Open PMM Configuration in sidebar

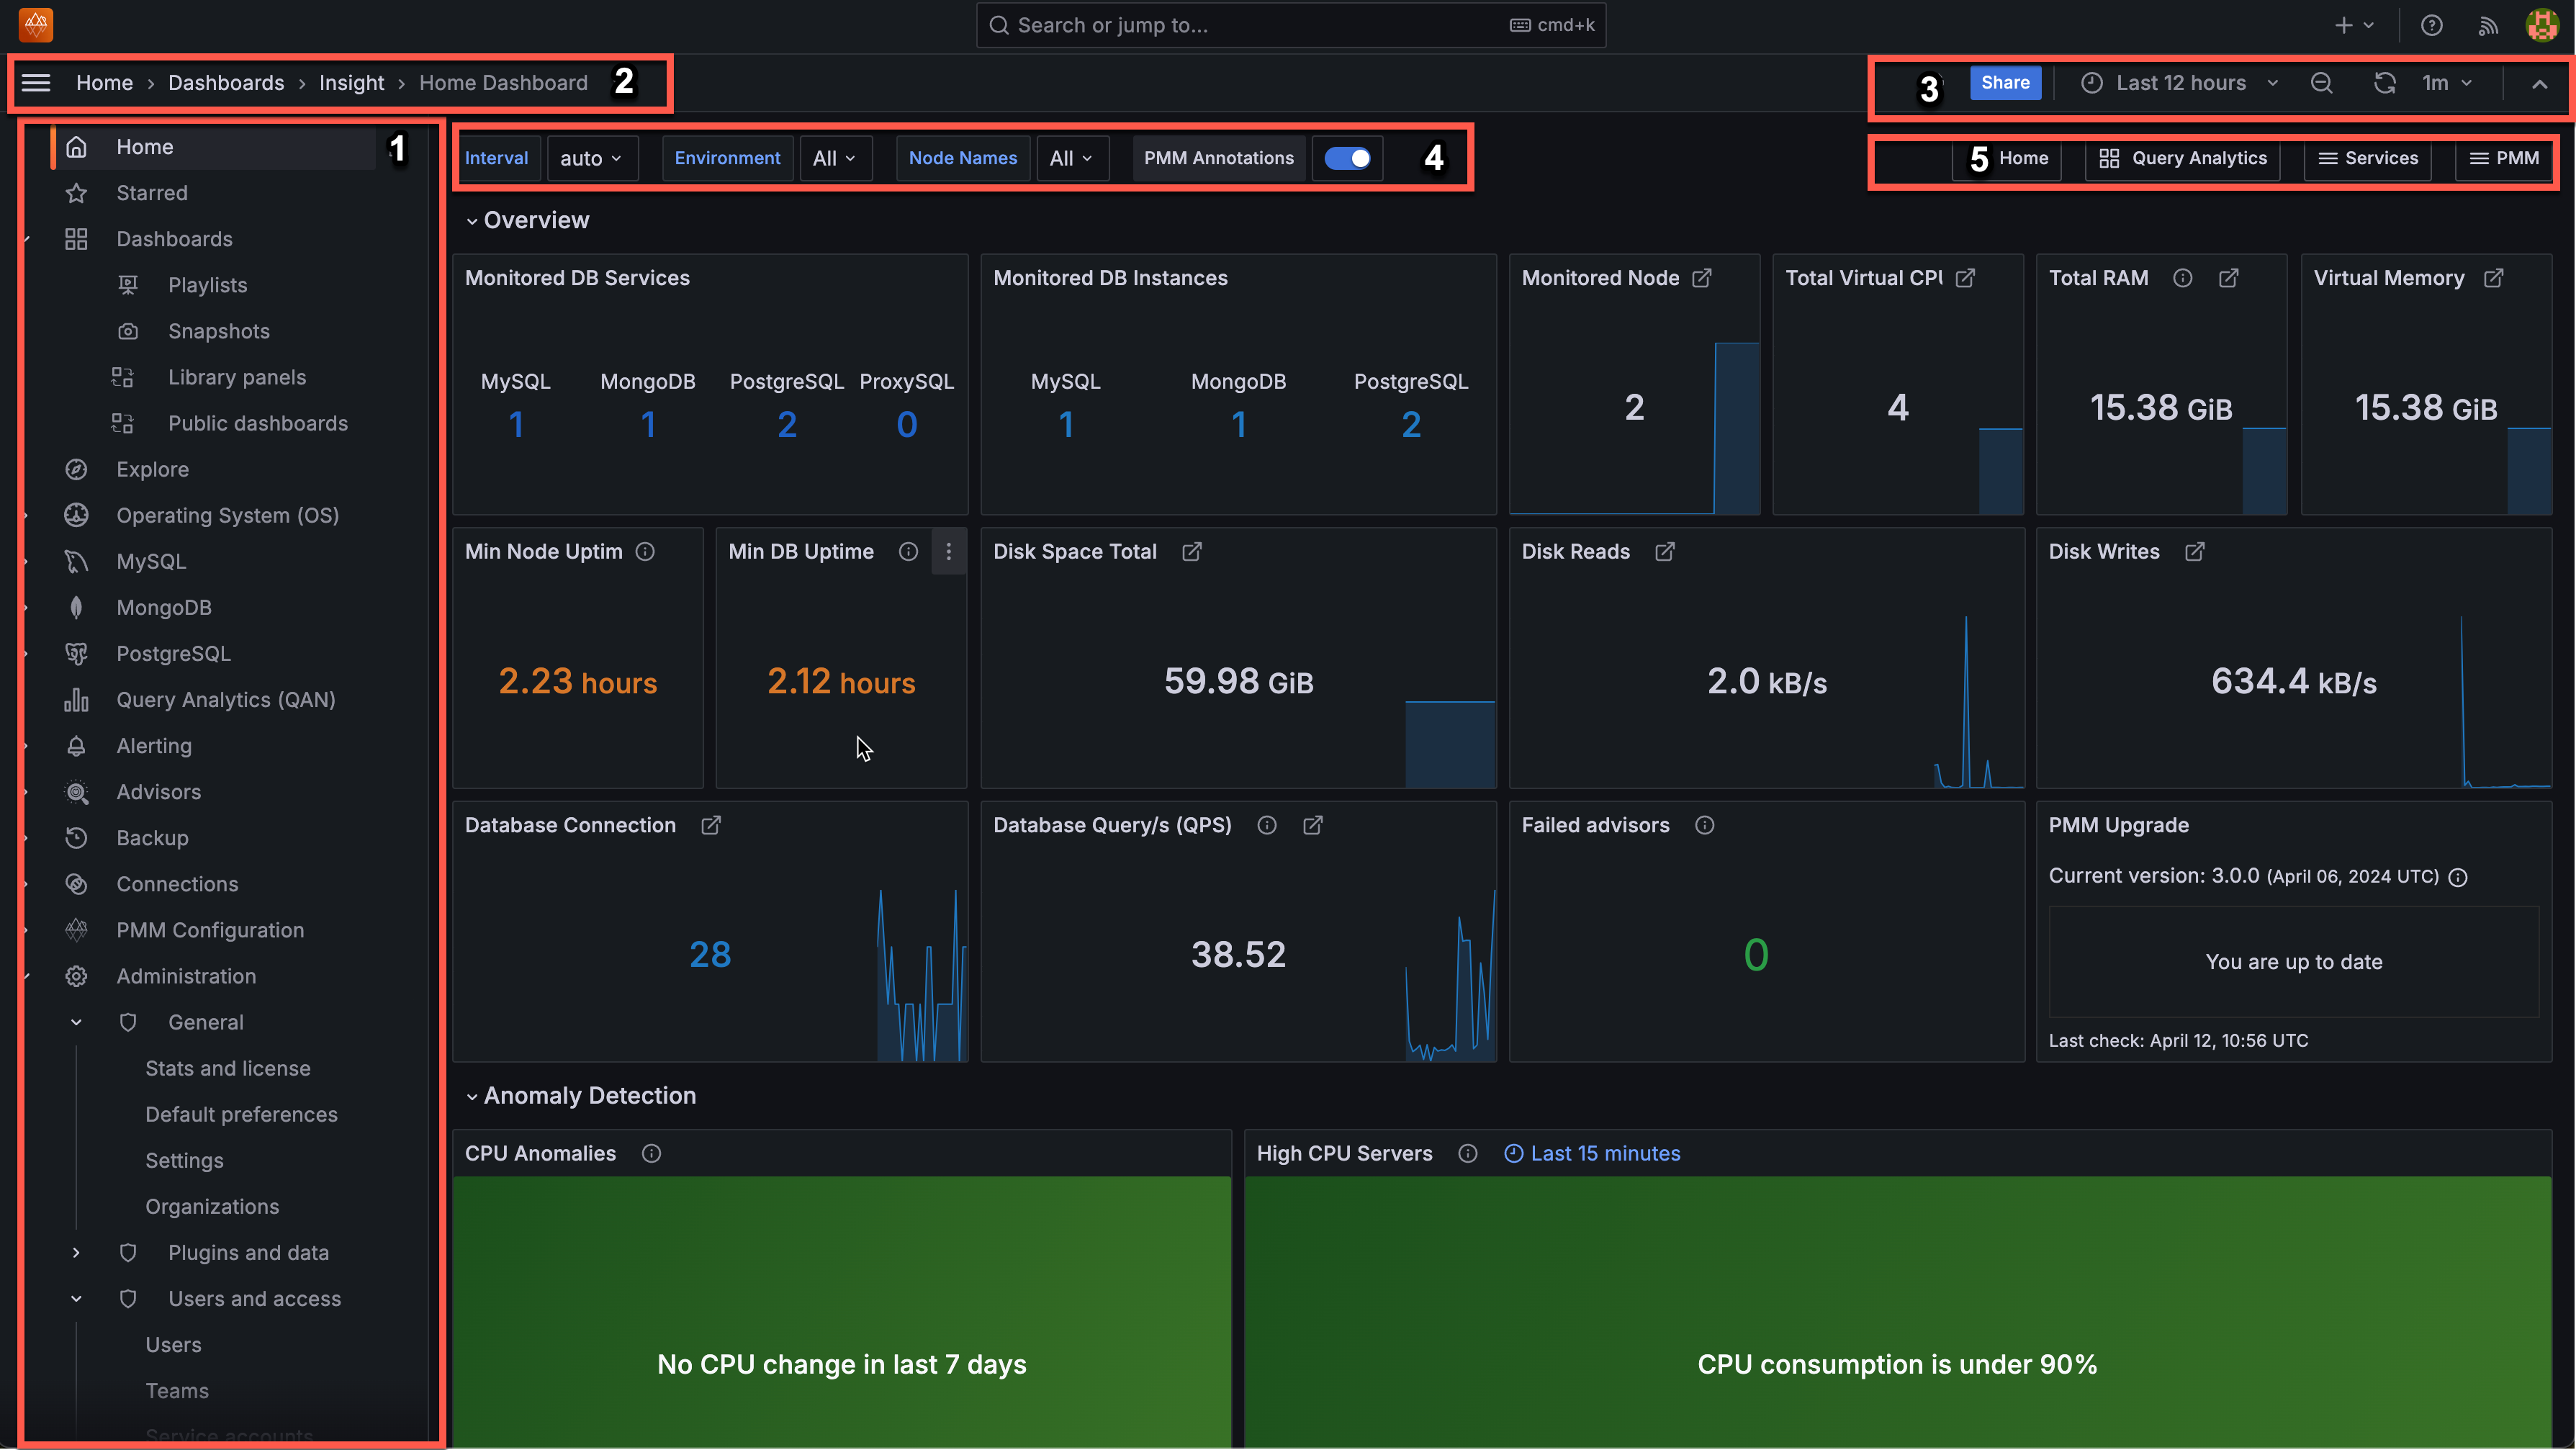[210, 930]
